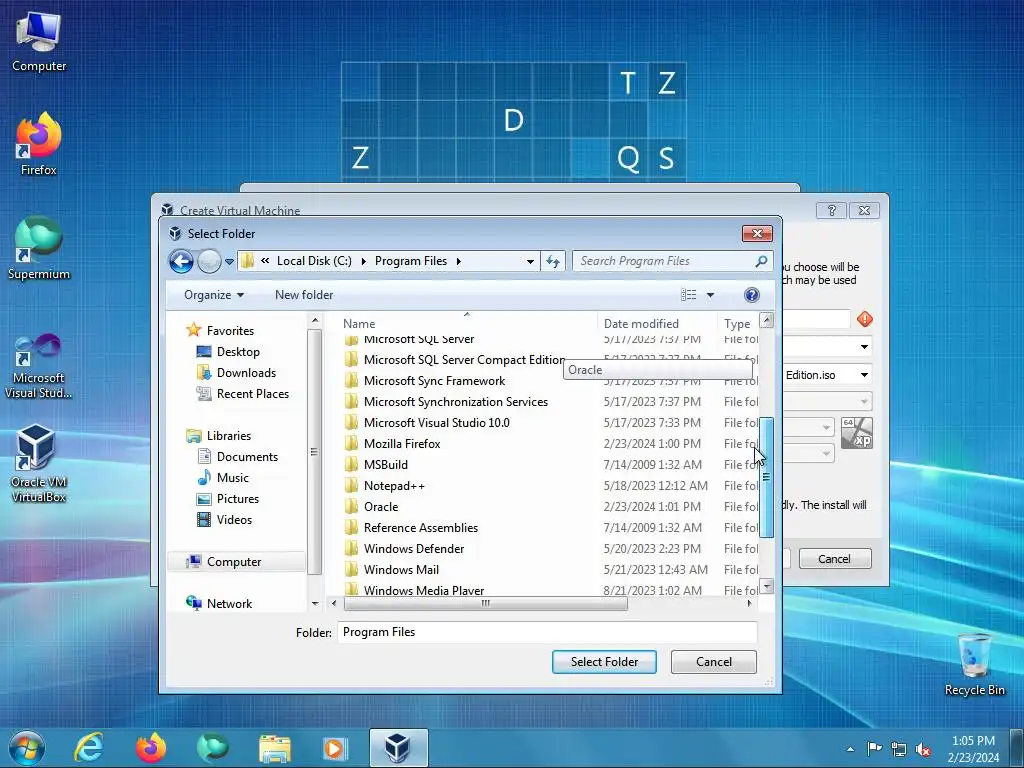The image size is (1024, 768).
Task: Click the Select Folder button
Action: (604, 662)
